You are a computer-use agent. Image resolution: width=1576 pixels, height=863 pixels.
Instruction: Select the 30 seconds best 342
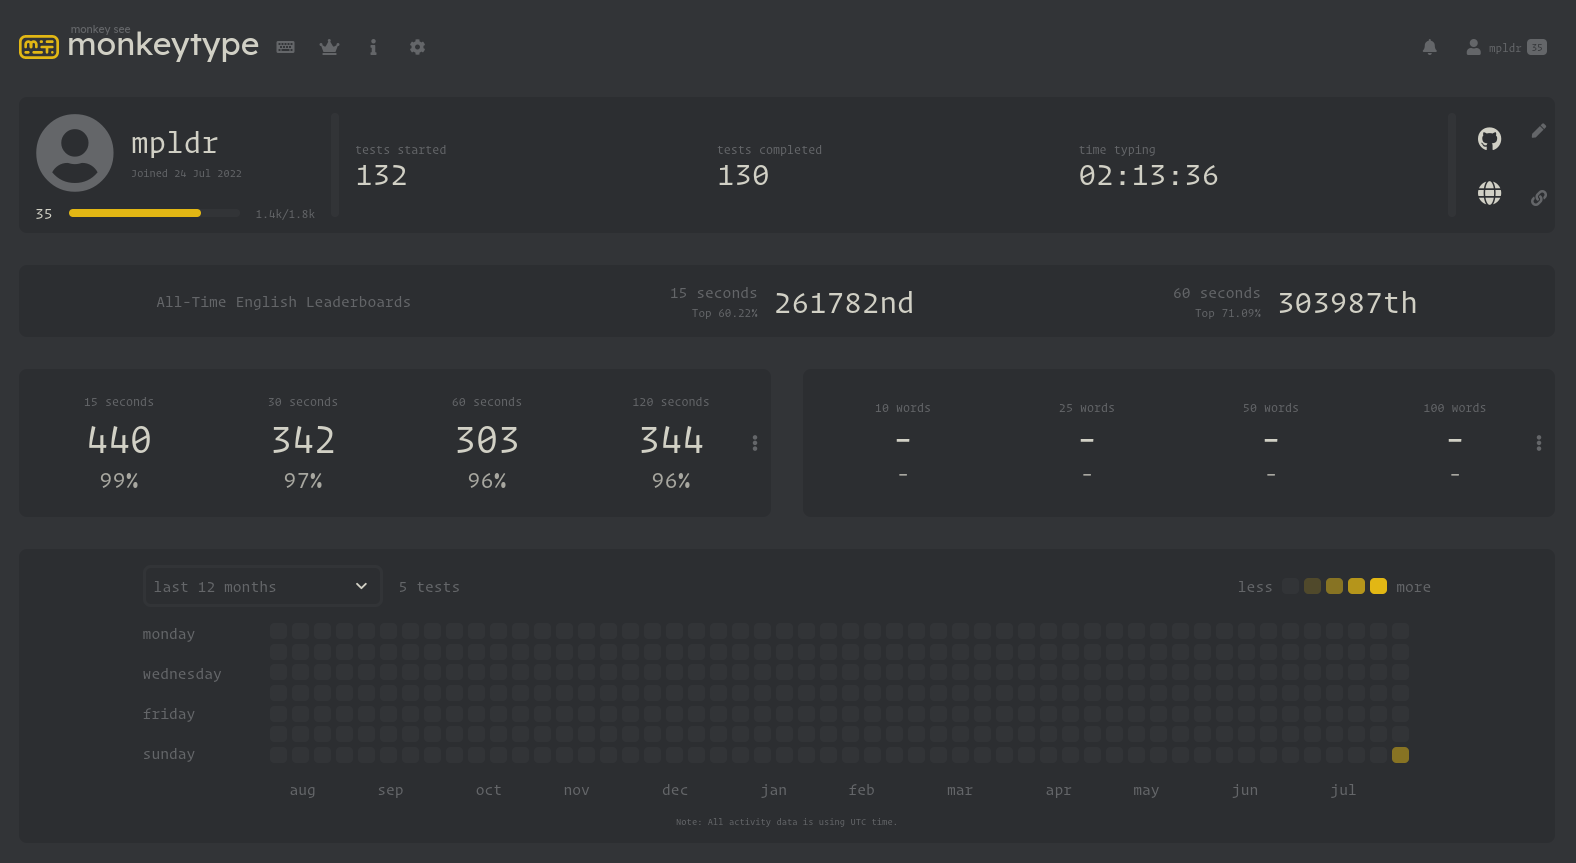click(x=303, y=440)
